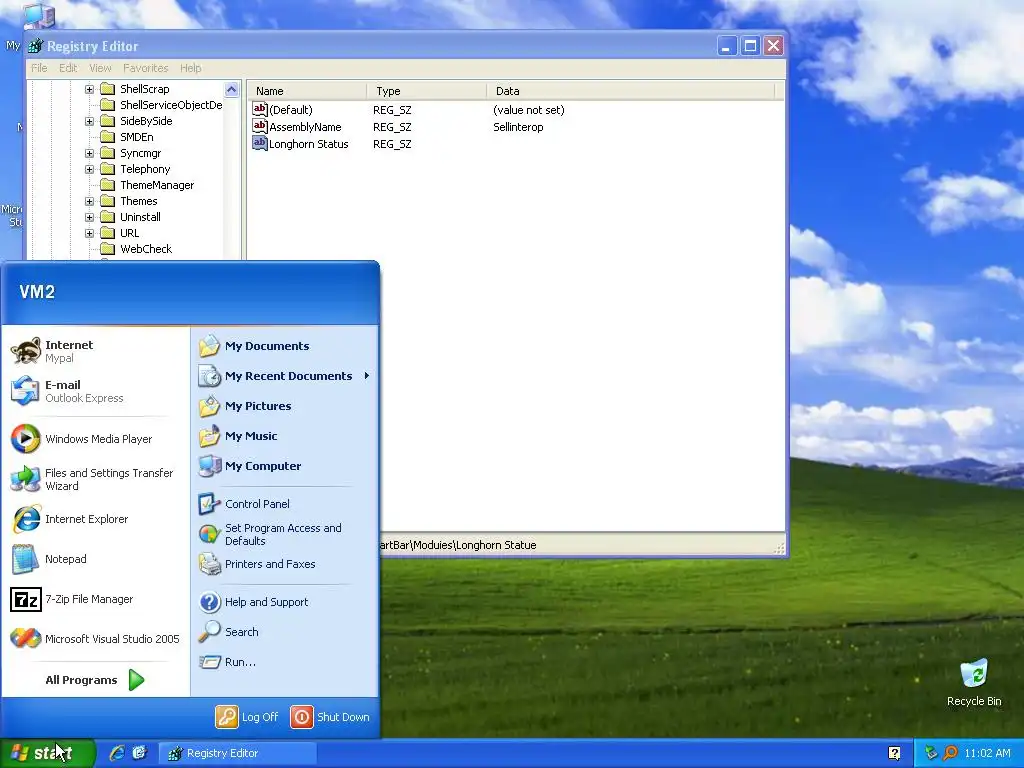Select the WebCheck registry key
1024x768 pixels.
tap(146, 249)
